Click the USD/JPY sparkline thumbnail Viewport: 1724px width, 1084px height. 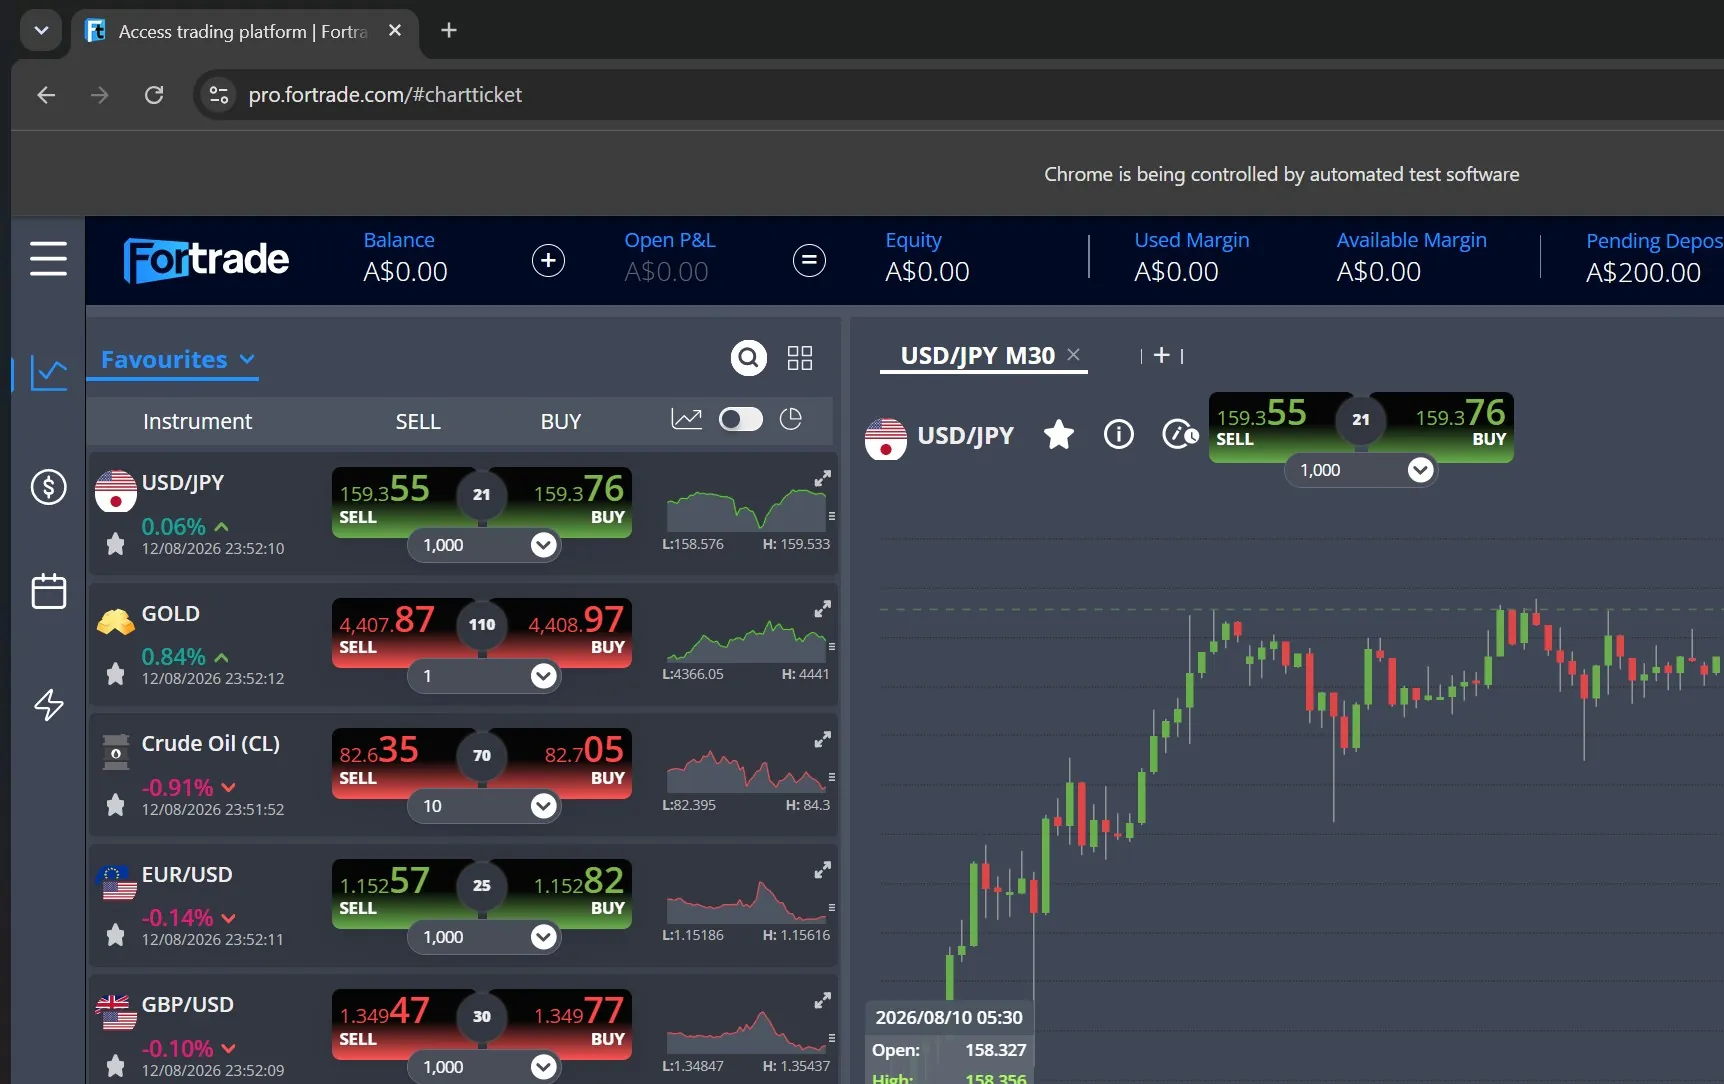(746, 510)
